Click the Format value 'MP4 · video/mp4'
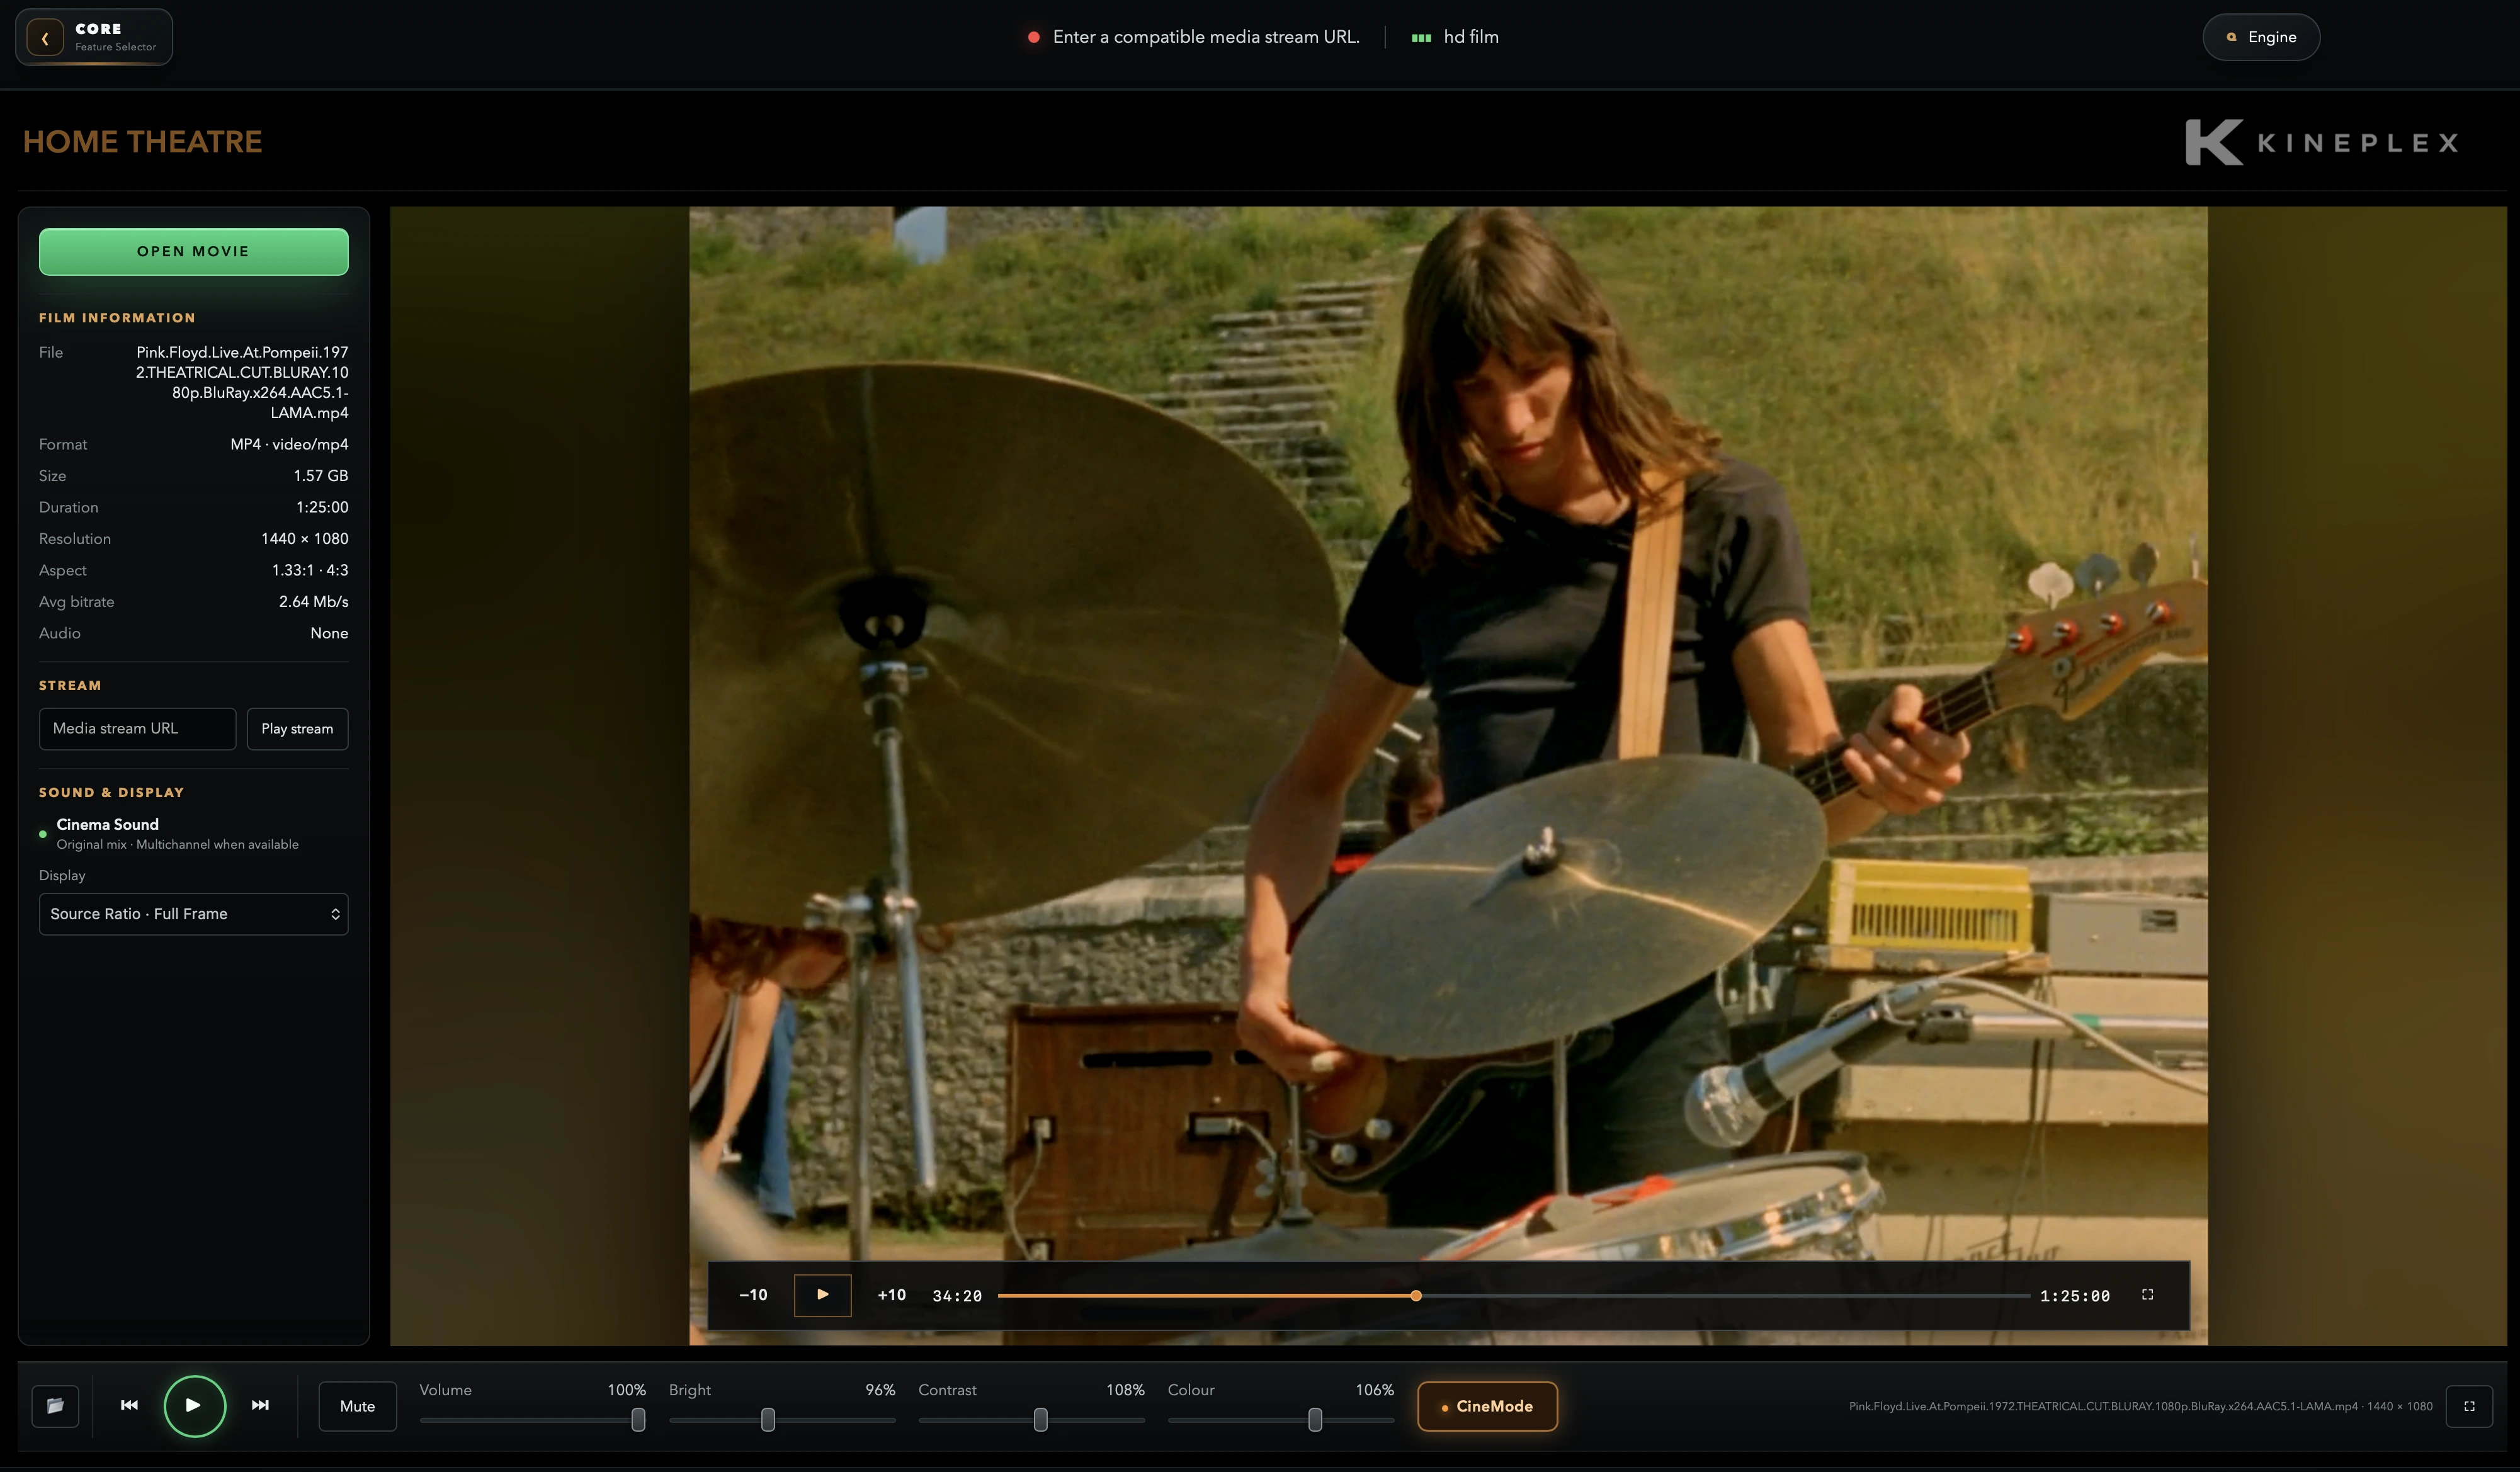Image resolution: width=2520 pixels, height=1472 pixels. click(289, 444)
